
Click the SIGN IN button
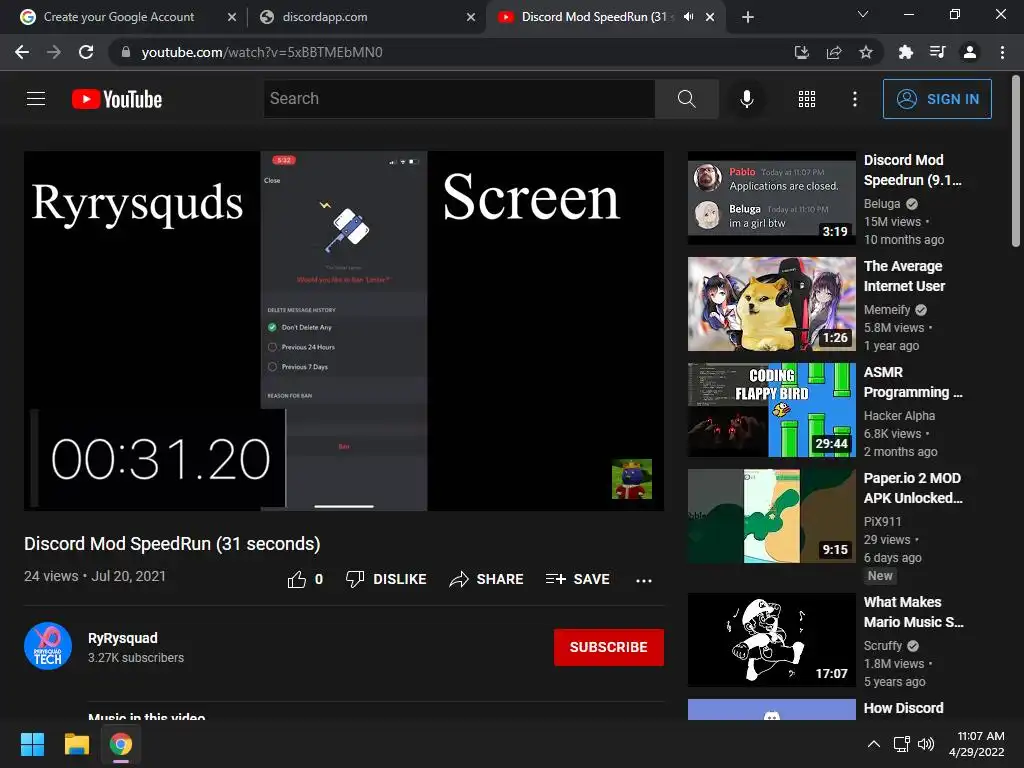[x=937, y=99]
